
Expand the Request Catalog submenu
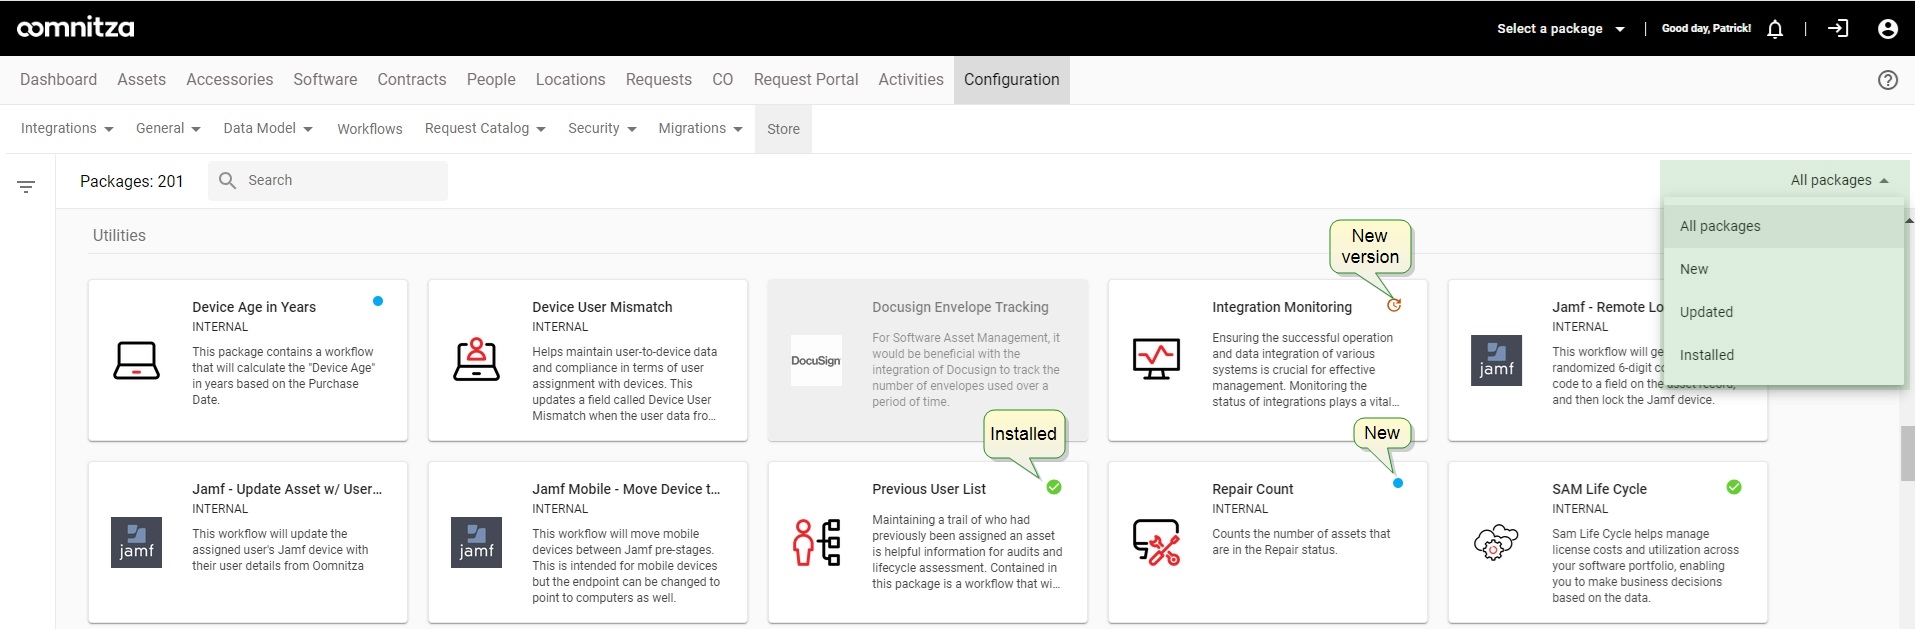pyautogui.click(x=485, y=128)
